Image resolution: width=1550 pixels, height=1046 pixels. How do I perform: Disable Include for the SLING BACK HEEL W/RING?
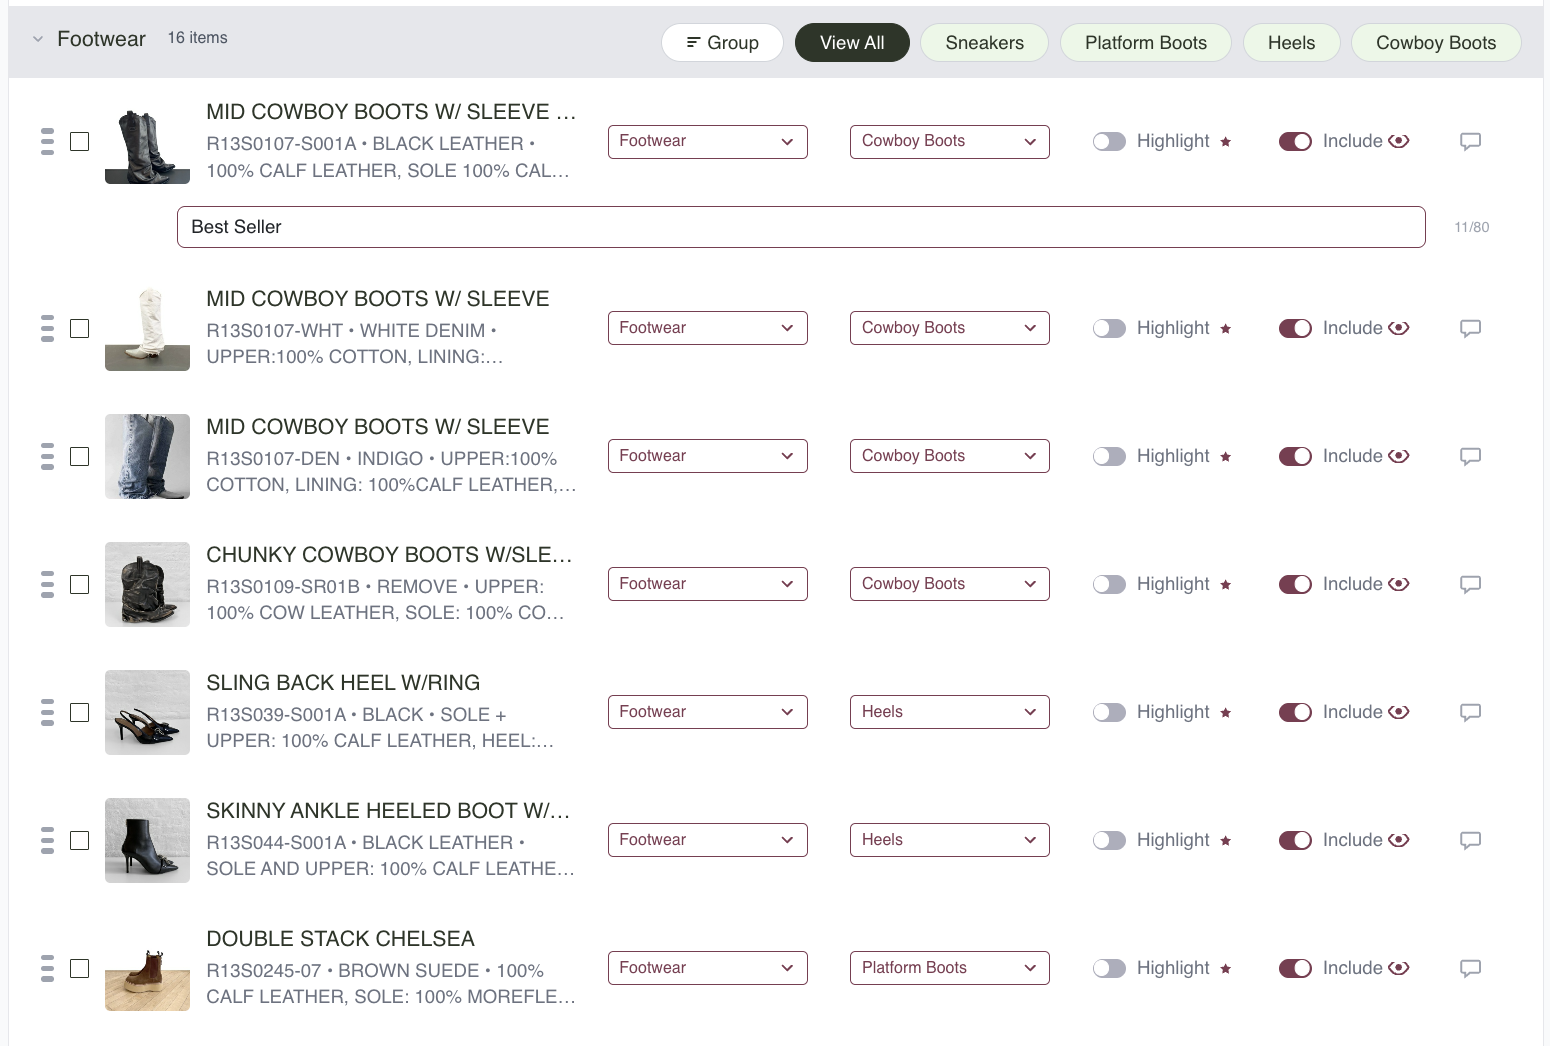pos(1295,712)
